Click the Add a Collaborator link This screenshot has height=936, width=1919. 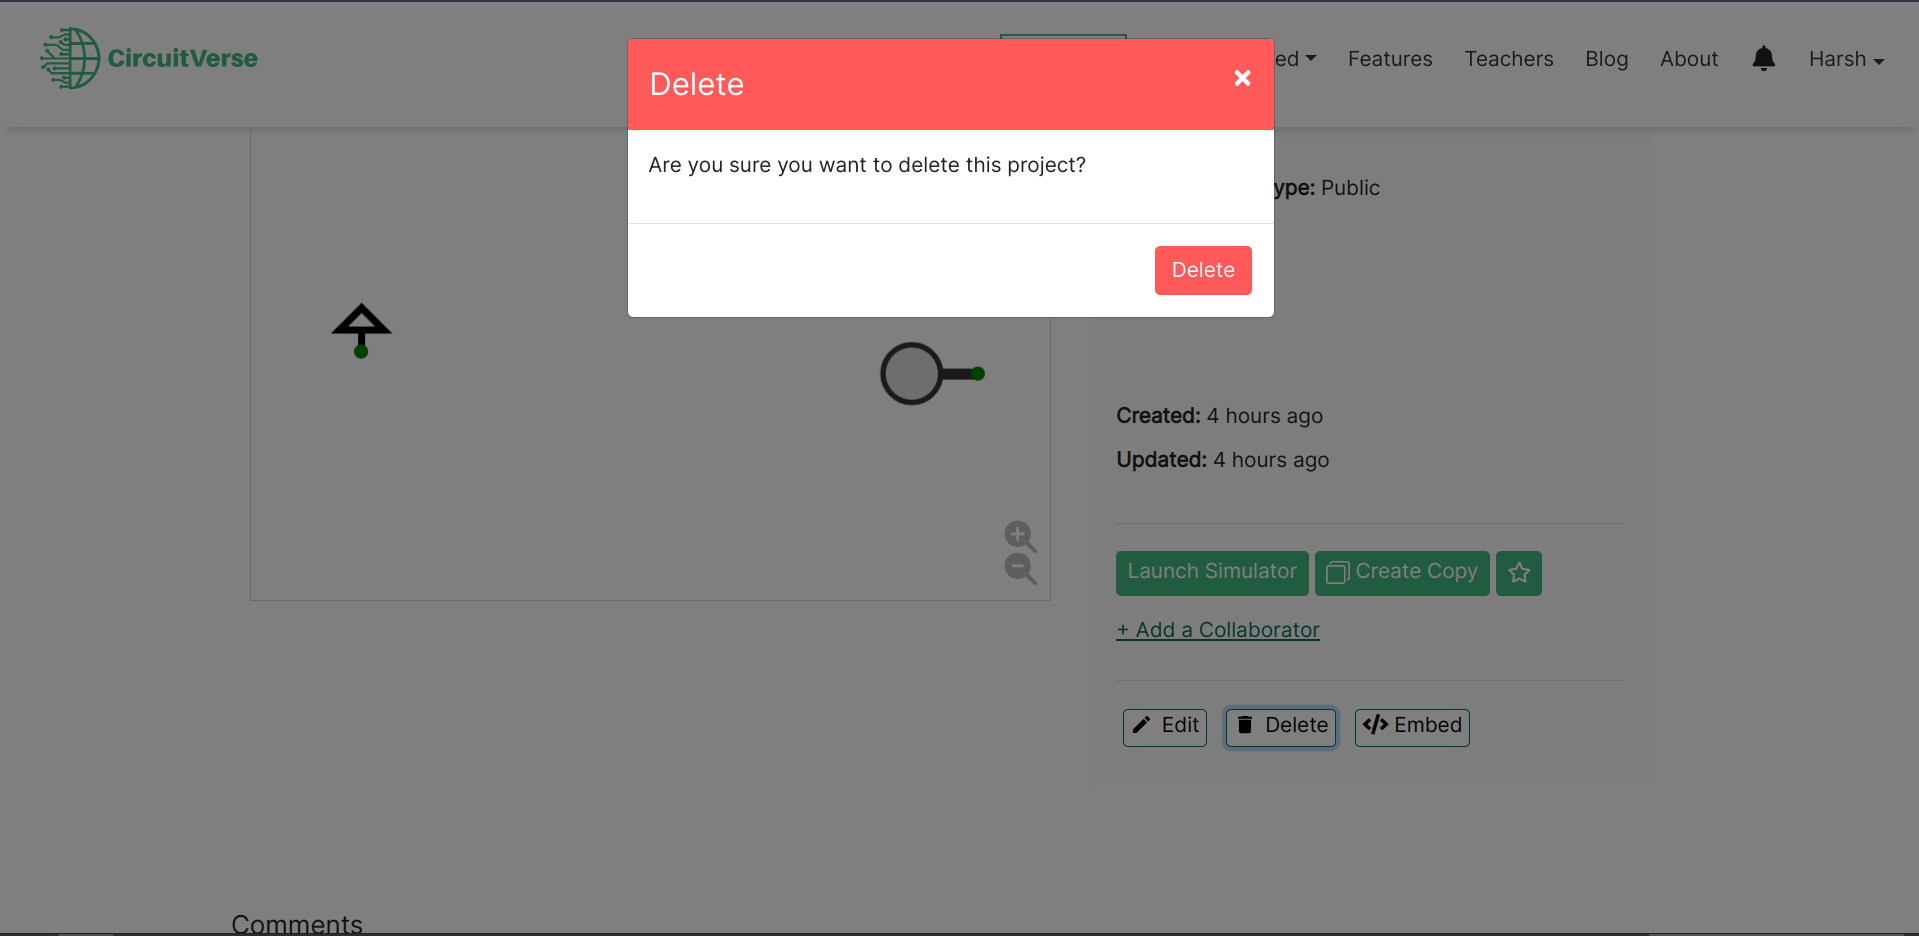coord(1217,629)
